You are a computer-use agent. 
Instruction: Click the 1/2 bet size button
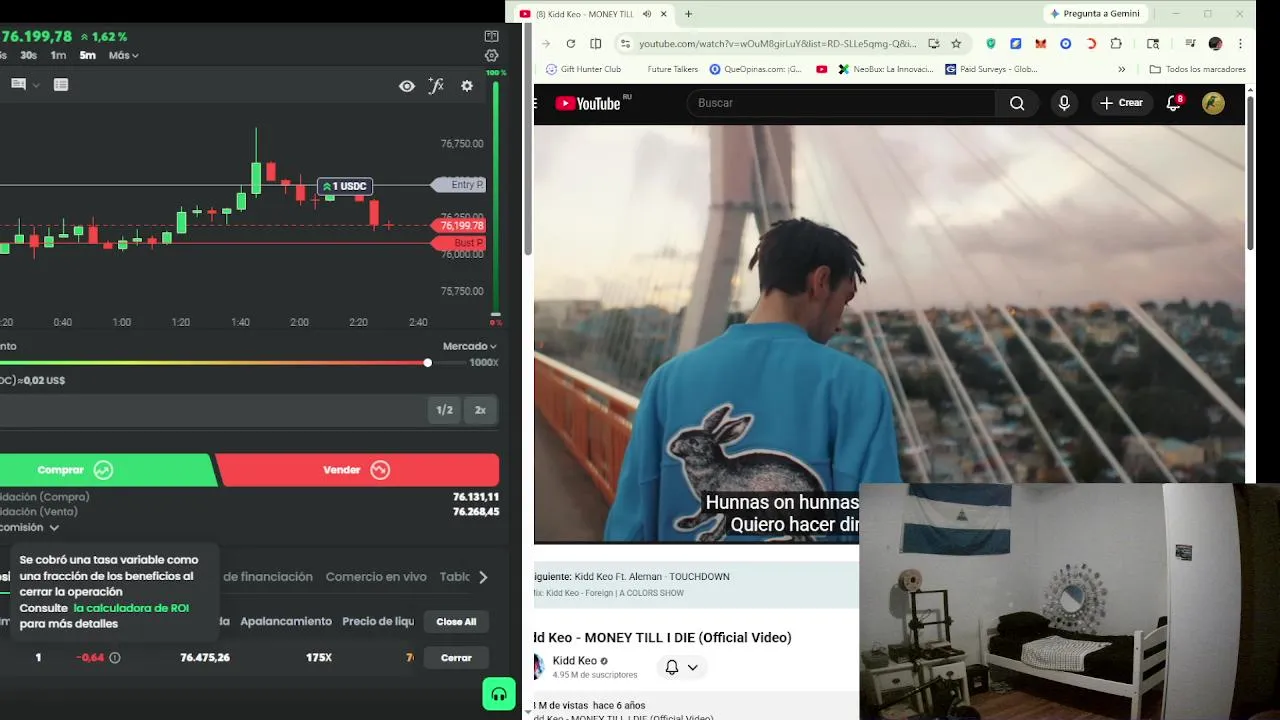coord(445,410)
